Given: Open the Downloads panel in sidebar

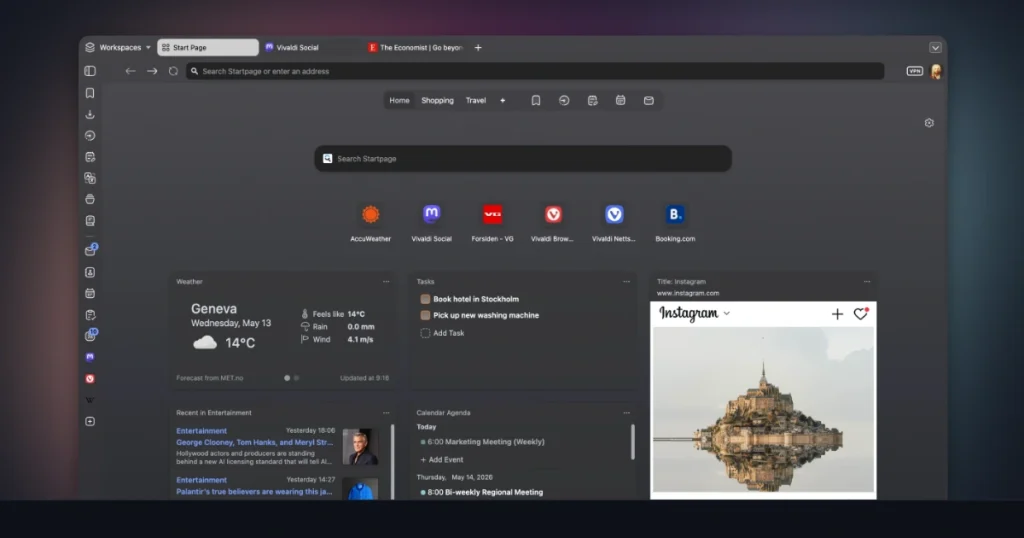Looking at the screenshot, I should (x=90, y=114).
